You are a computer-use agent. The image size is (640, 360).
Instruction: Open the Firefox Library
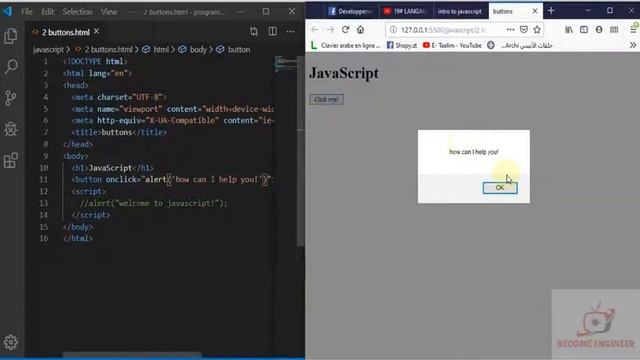click(x=569, y=30)
